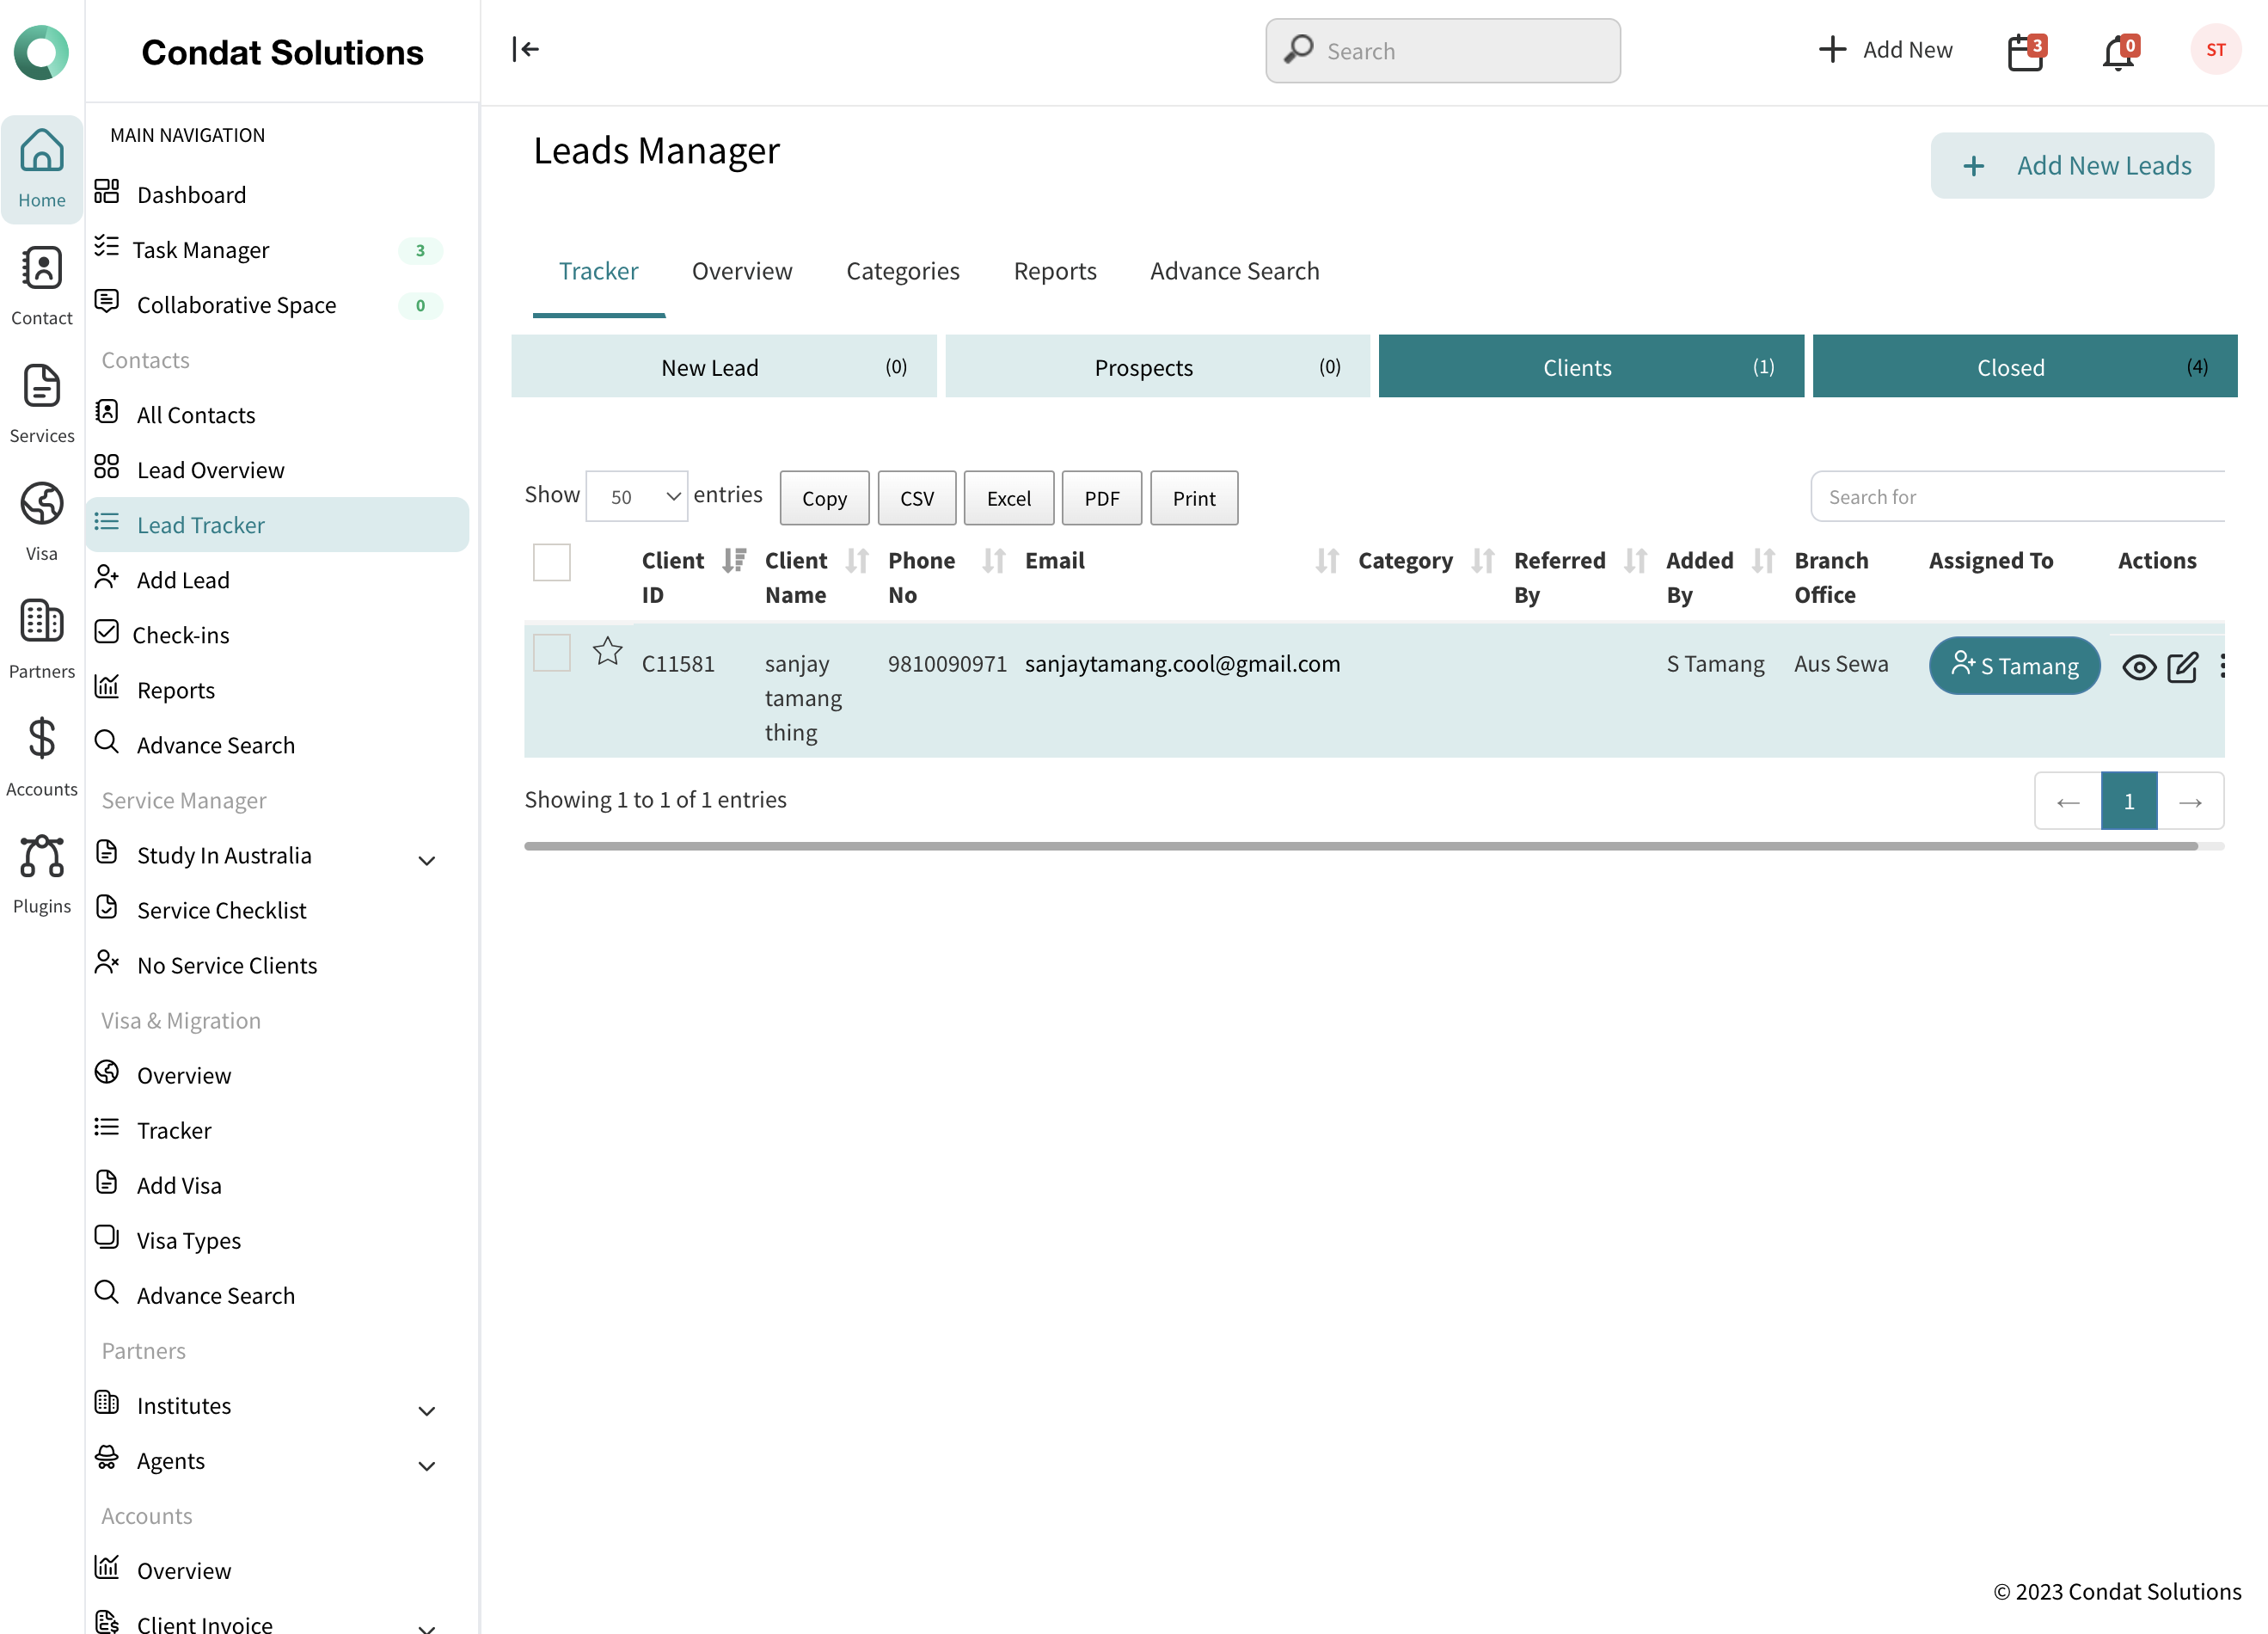Screen dimensions: 2268x1634
Task: Open the show entries 50 dropdown
Action: (x=637, y=497)
